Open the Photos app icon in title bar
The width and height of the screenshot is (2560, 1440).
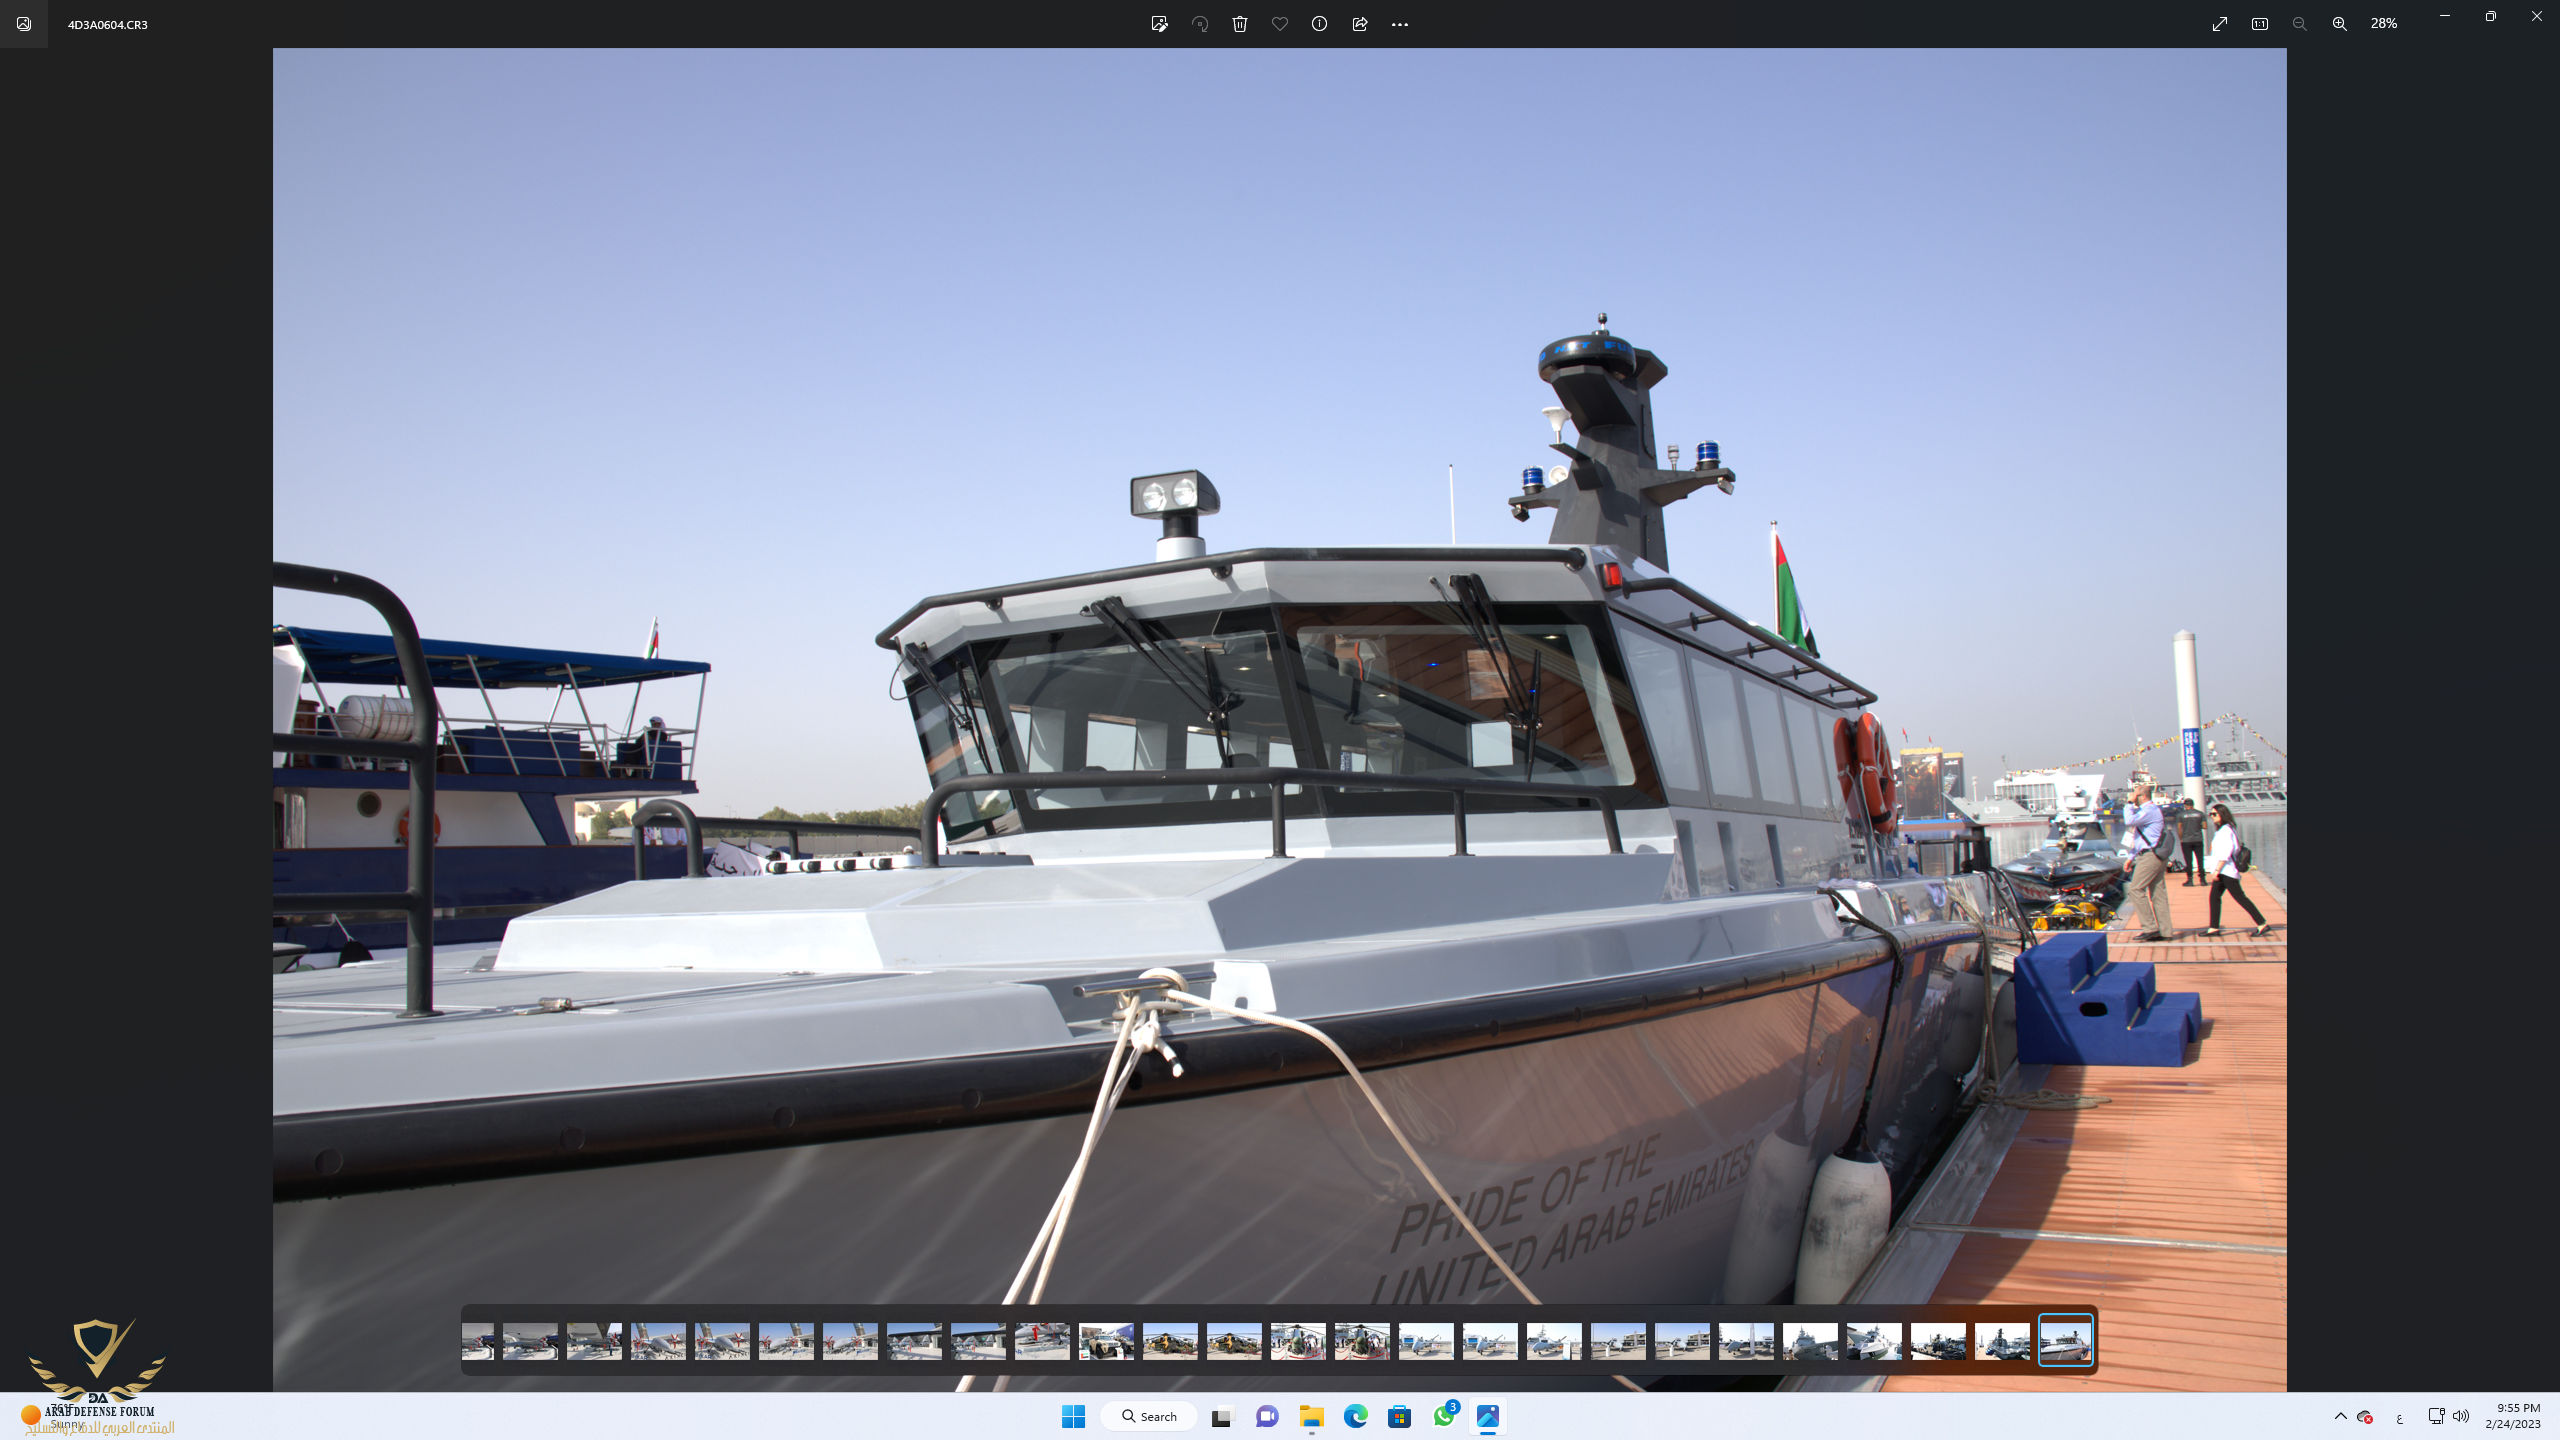24,24
